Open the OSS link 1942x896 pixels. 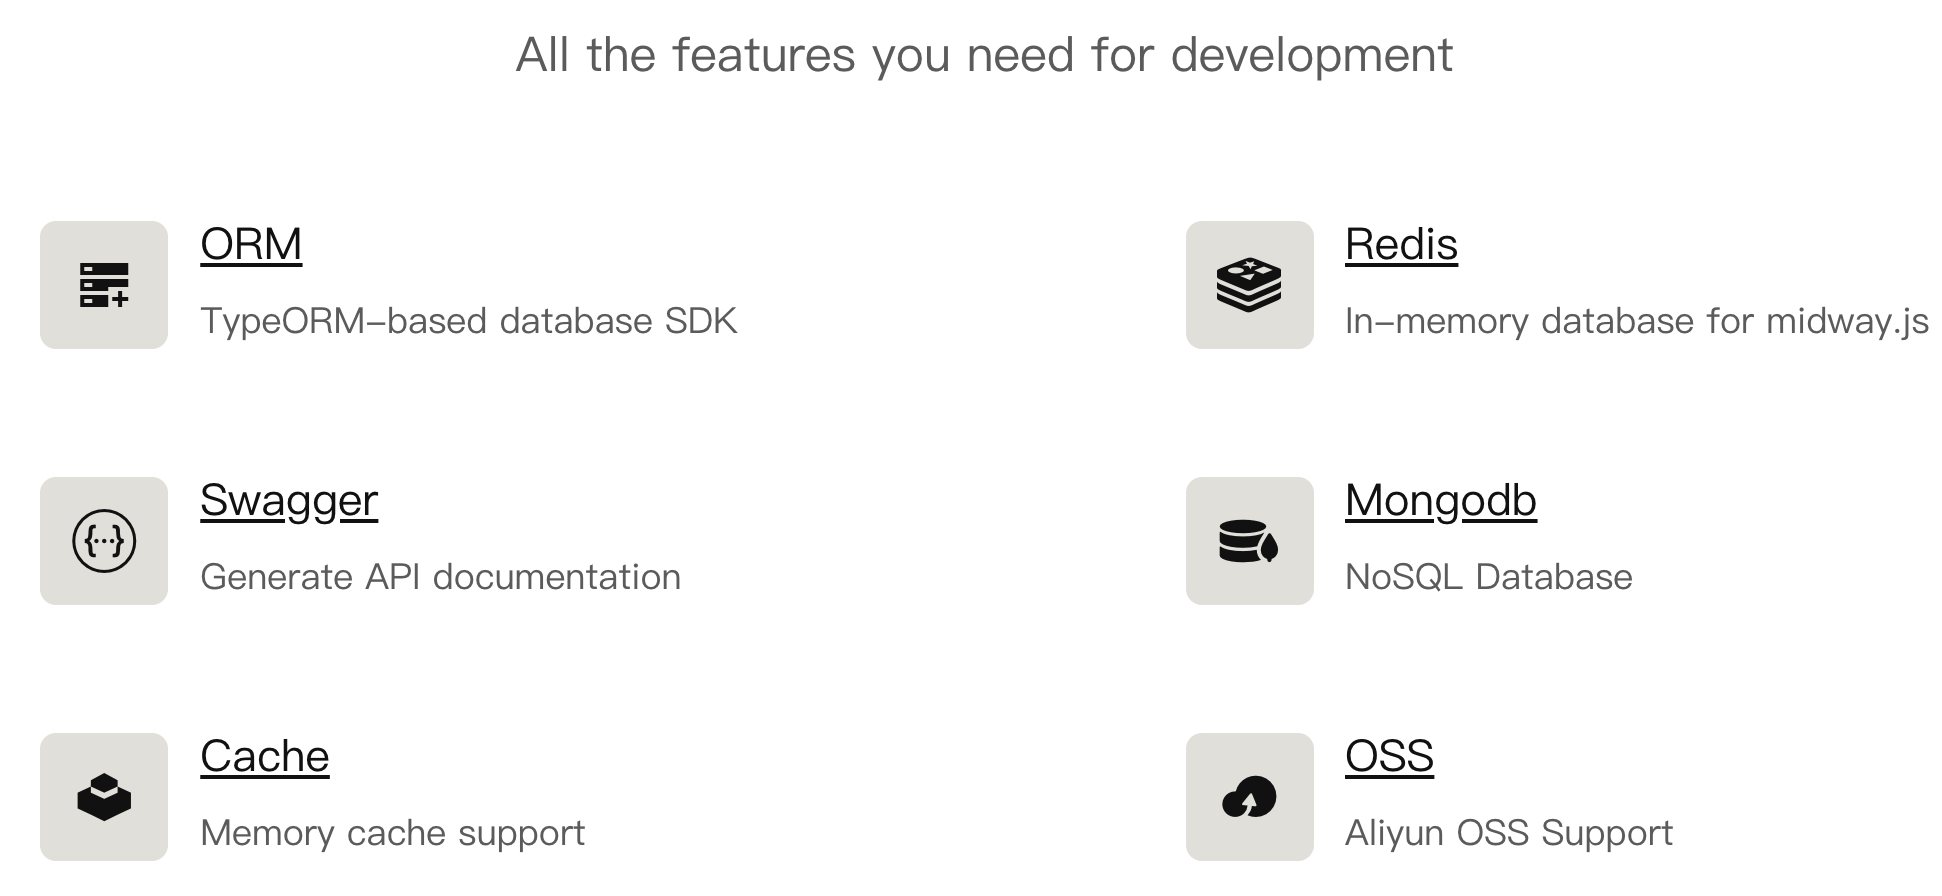(x=1389, y=757)
